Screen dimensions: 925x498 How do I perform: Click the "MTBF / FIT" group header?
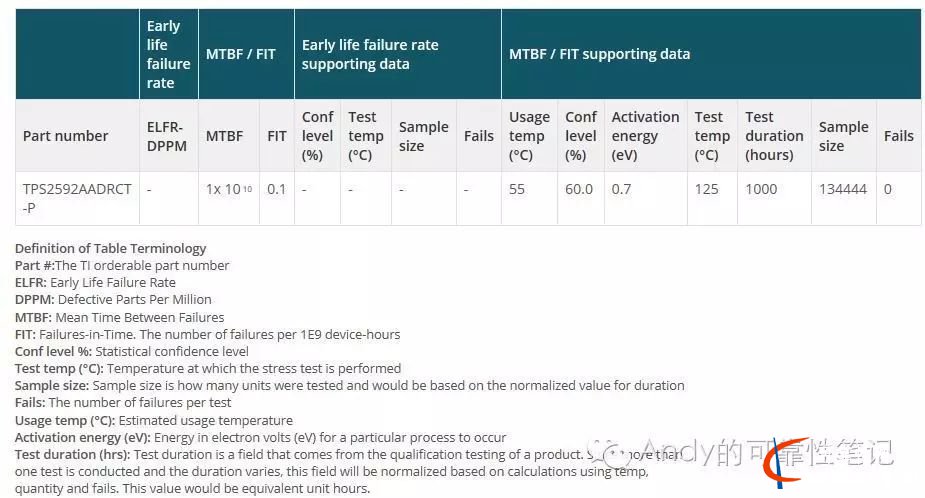coord(240,54)
